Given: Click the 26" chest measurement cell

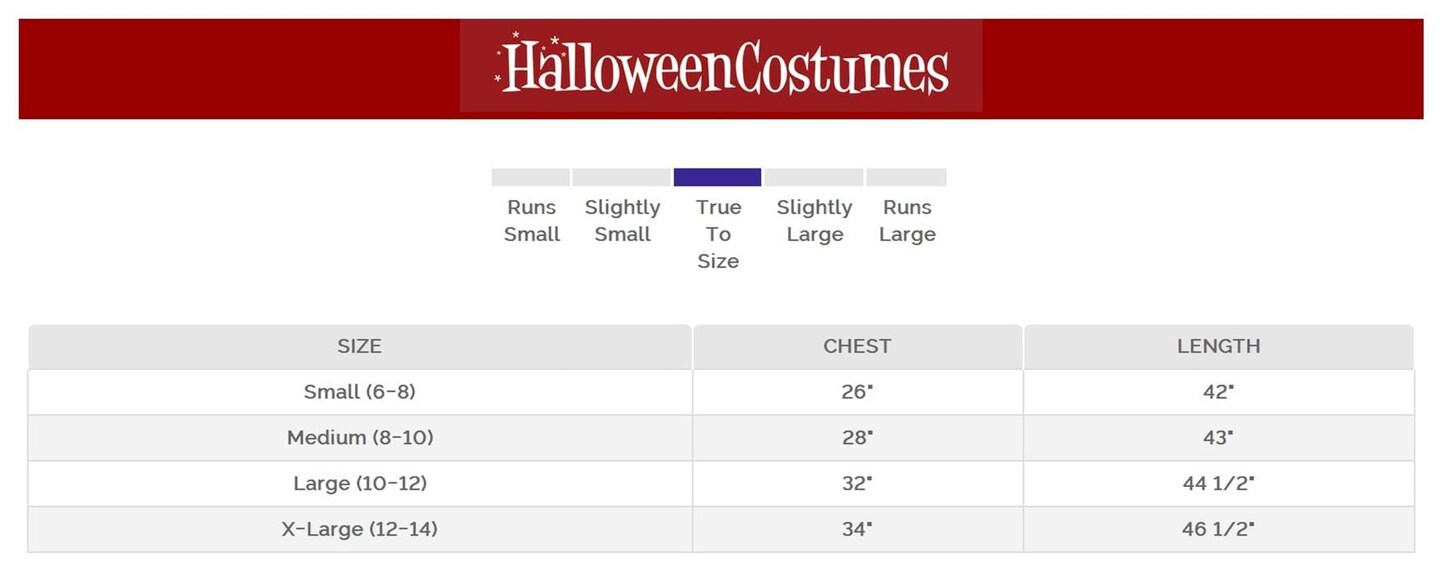Looking at the screenshot, I should tap(857, 392).
